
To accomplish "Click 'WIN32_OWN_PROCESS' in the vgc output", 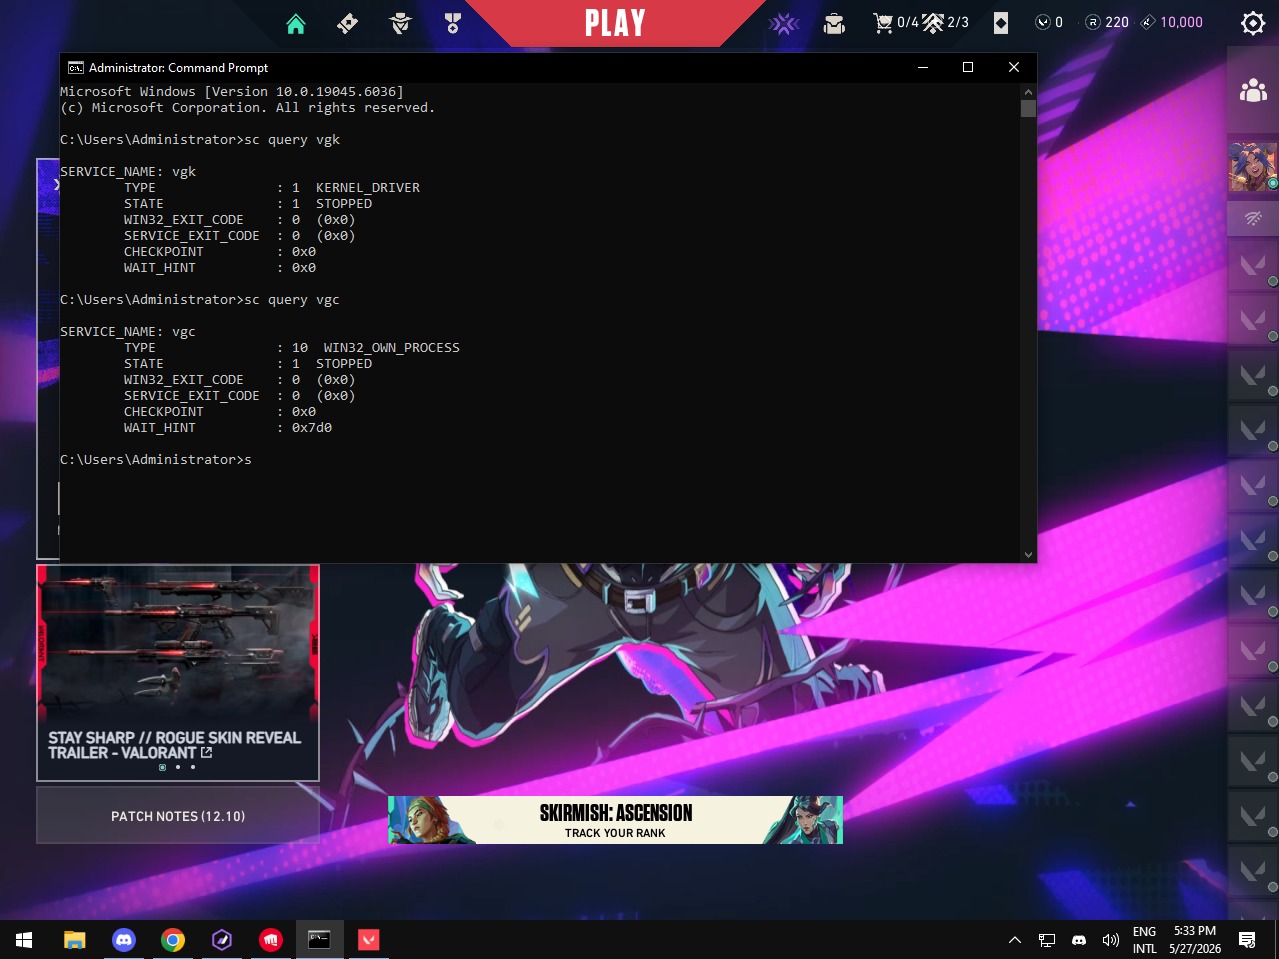I will (x=392, y=348).
